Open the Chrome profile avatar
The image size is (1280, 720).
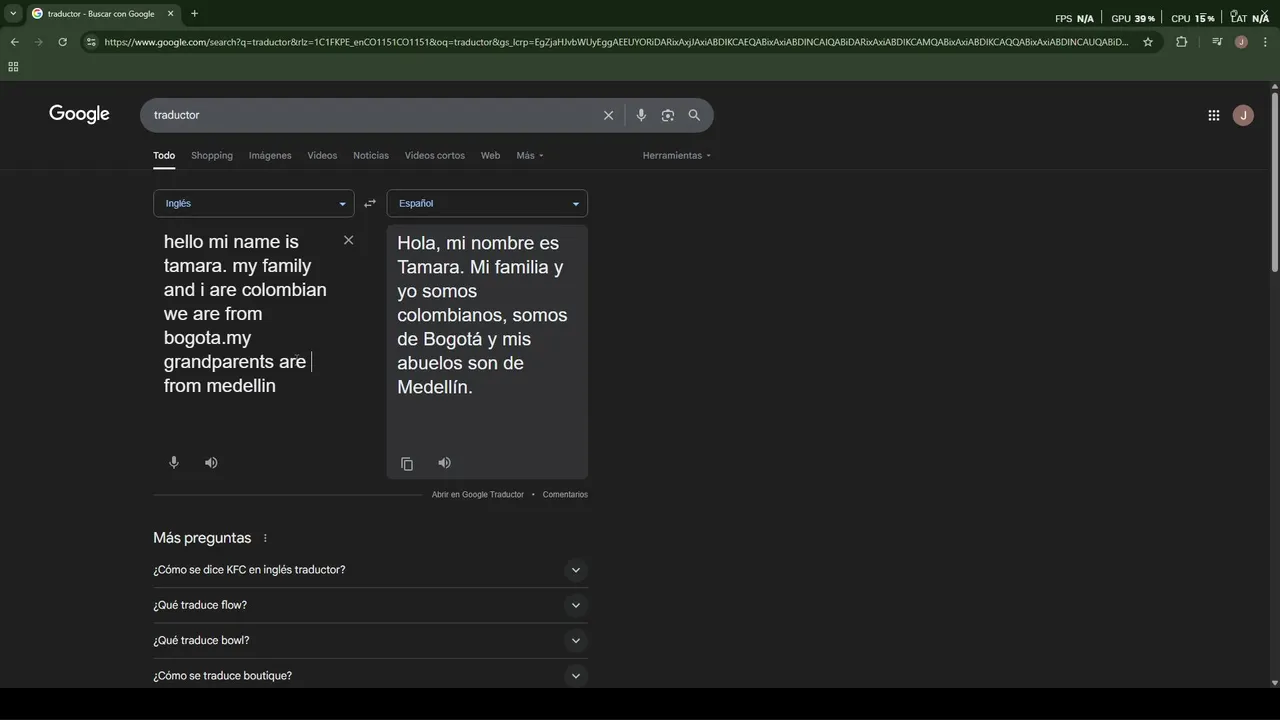[1241, 42]
